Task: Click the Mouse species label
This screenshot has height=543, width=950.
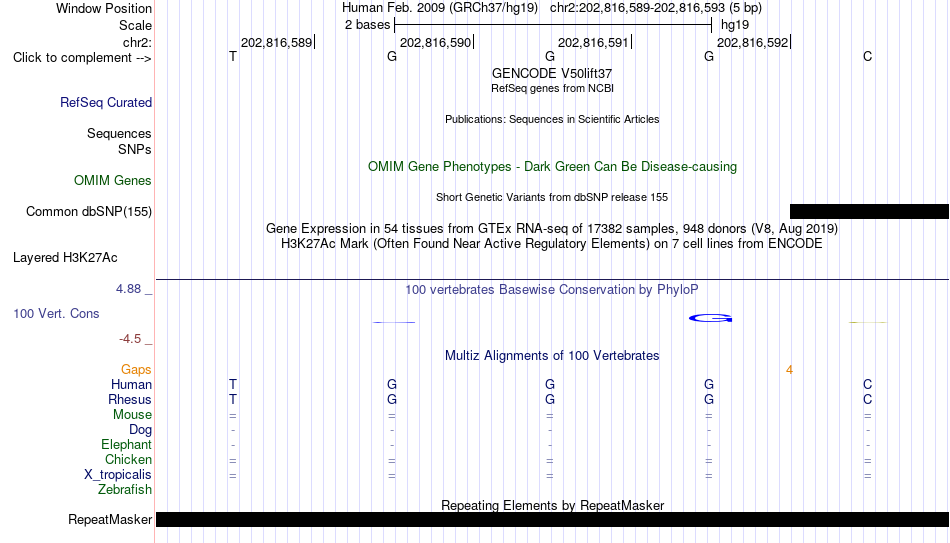Action: [x=132, y=415]
